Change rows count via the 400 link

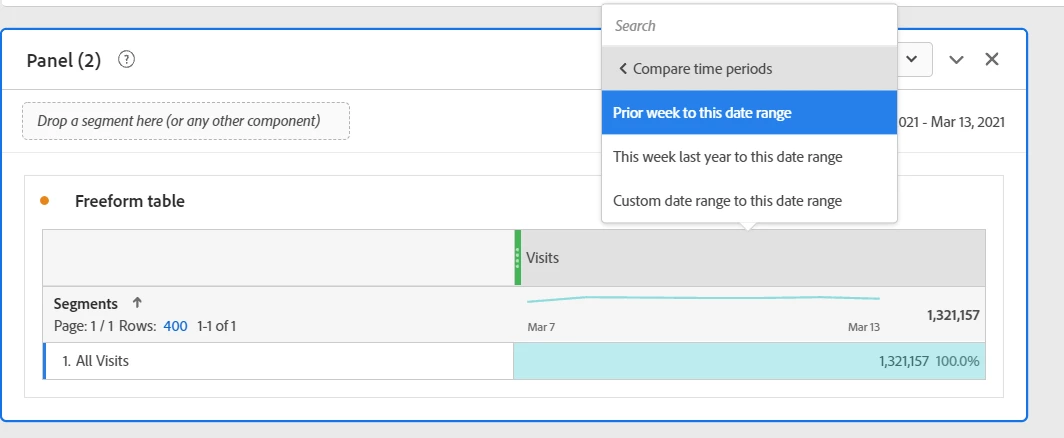[x=175, y=326]
